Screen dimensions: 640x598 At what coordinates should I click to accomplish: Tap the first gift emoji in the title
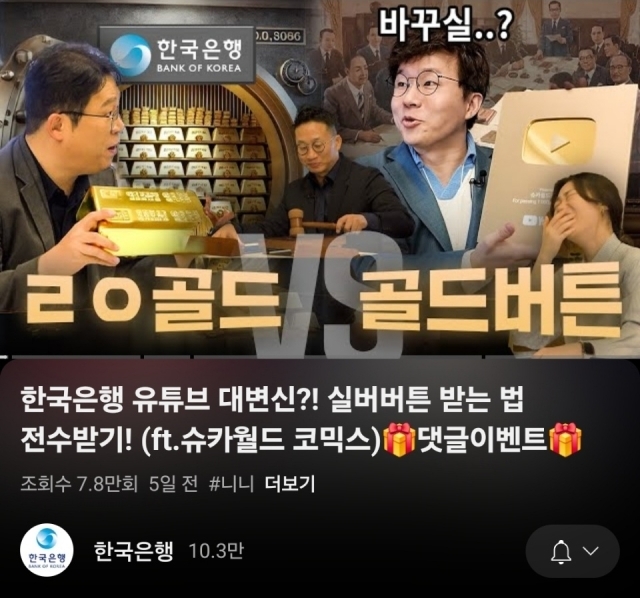click(x=401, y=440)
